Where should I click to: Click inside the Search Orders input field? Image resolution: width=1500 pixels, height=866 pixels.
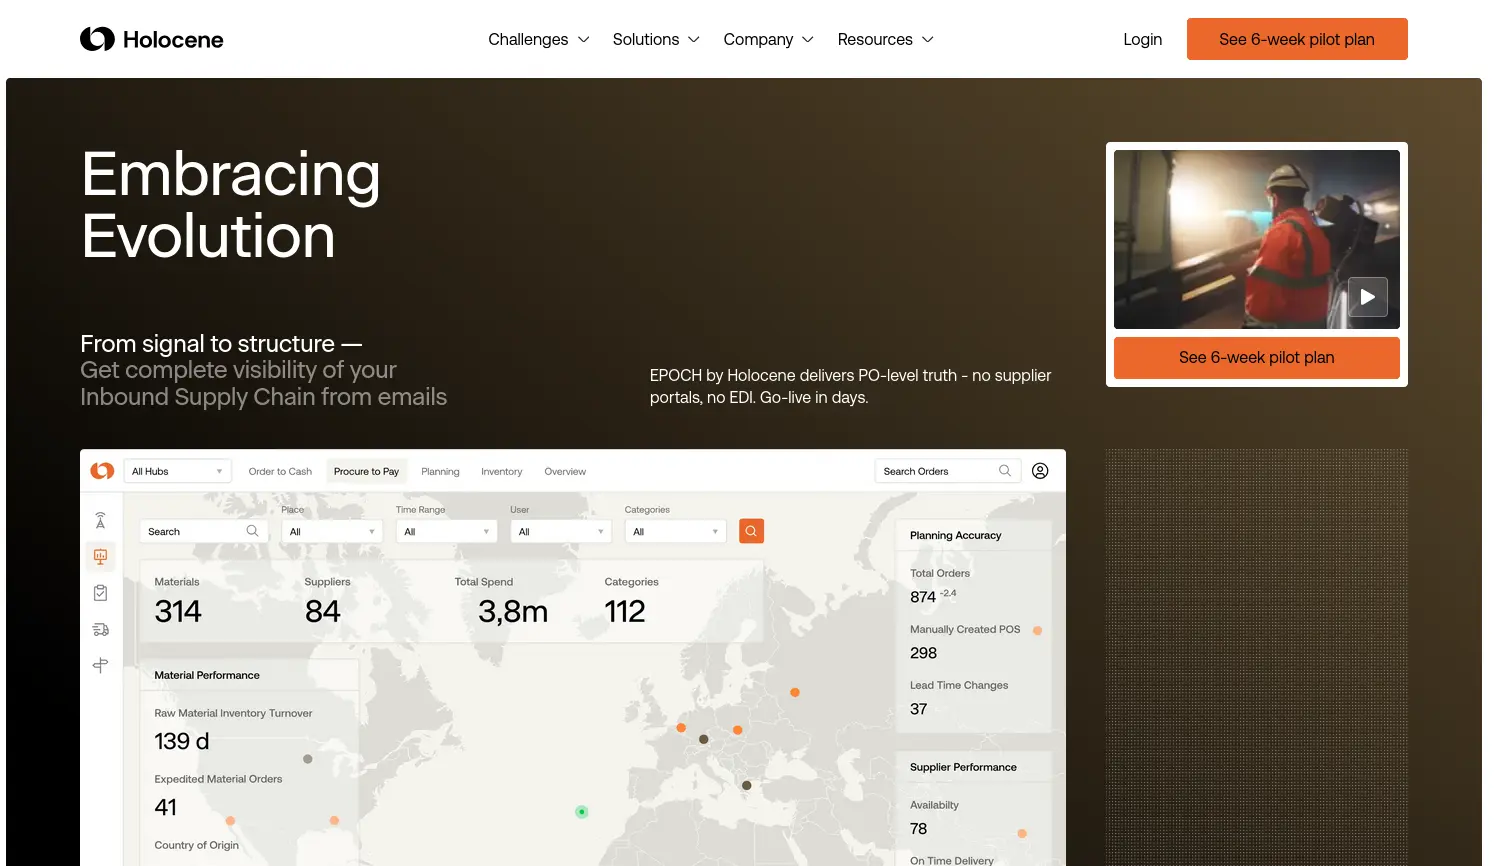[x=935, y=470]
